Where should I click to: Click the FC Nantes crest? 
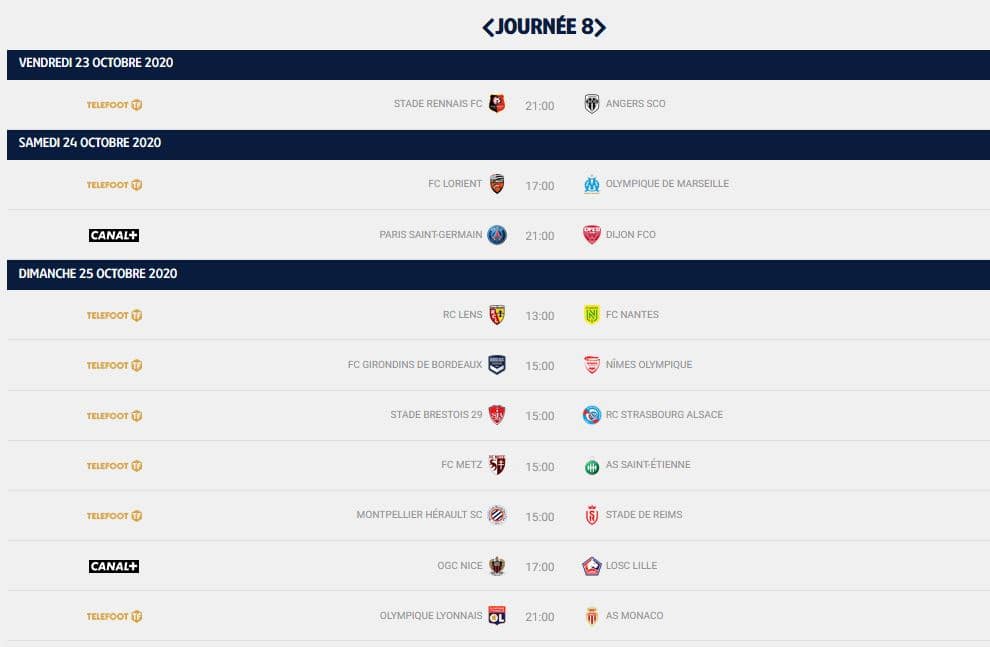[592, 314]
